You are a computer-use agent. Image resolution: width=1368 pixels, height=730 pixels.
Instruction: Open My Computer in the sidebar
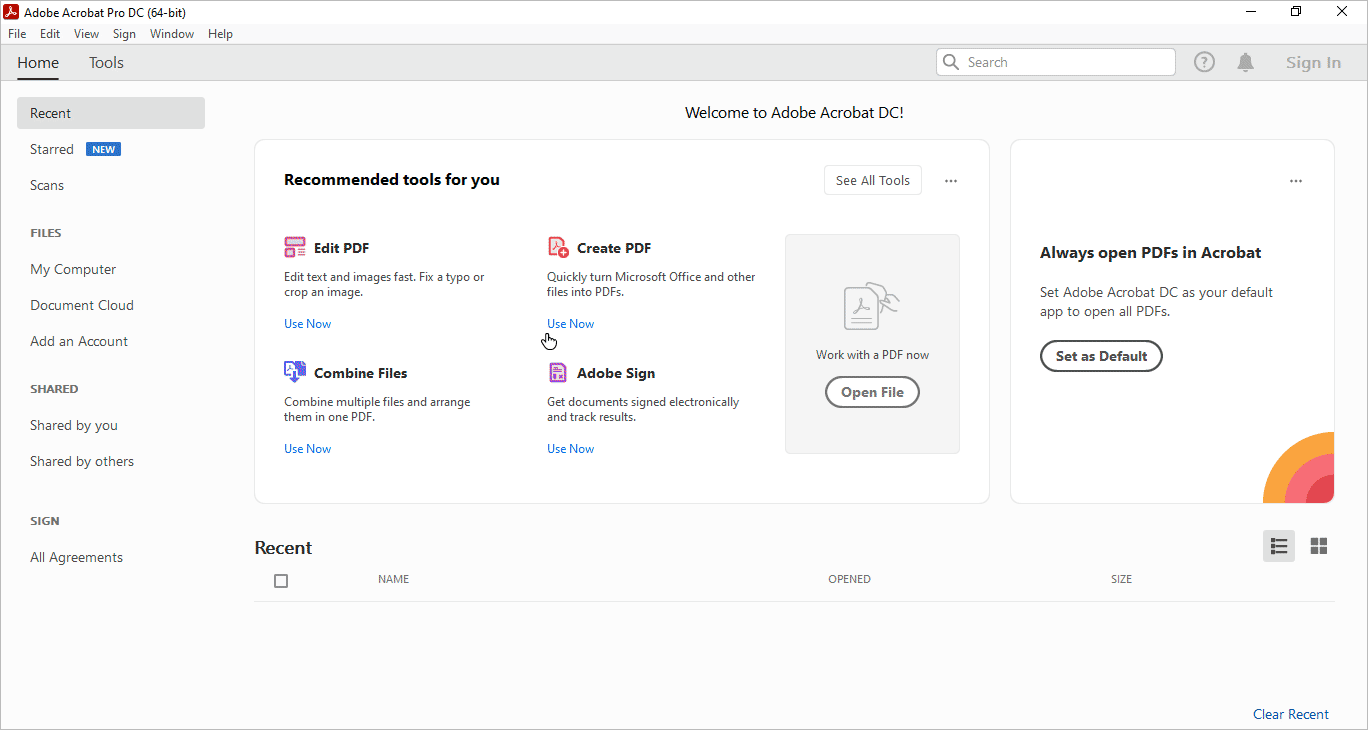click(73, 269)
